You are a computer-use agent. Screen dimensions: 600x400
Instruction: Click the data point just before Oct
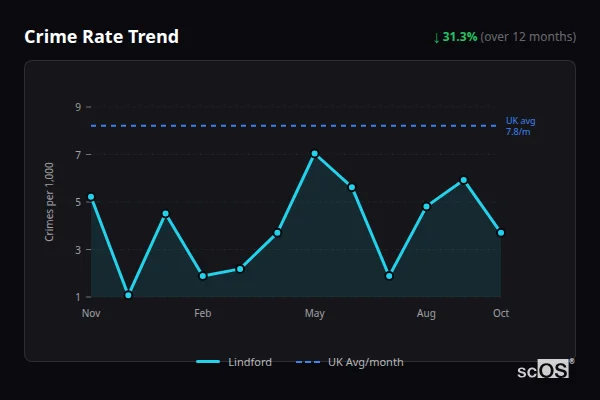pyautogui.click(x=463, y=180)
